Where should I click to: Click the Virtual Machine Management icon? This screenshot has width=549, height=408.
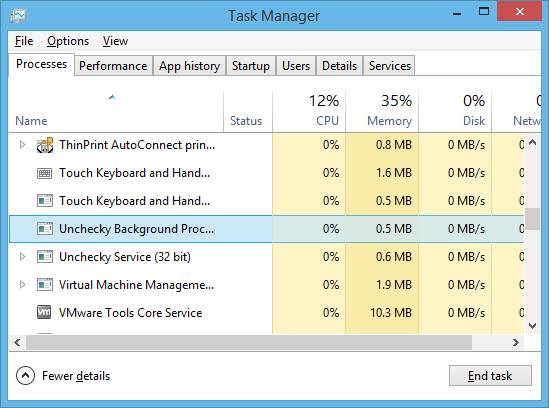(45, 285)
